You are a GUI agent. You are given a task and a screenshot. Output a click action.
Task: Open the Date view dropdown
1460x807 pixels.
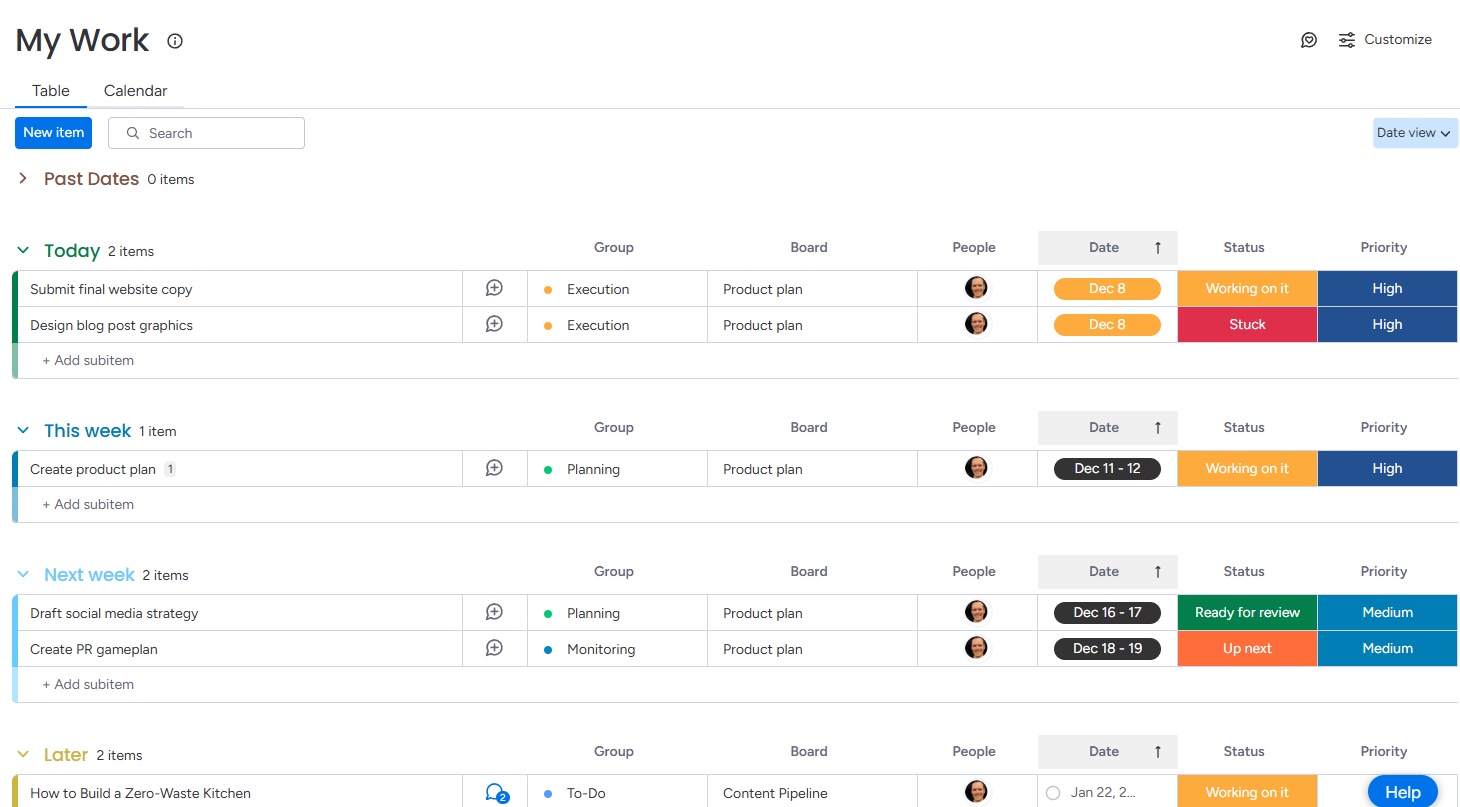point(1415,132)
